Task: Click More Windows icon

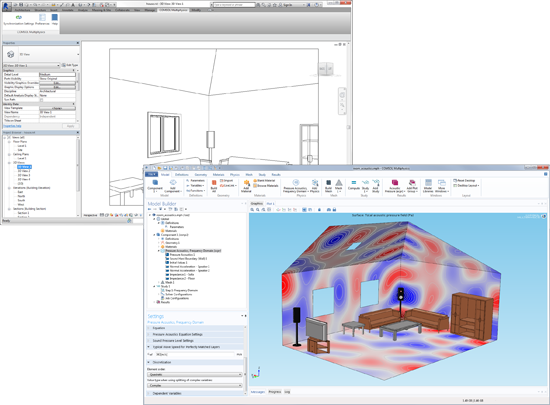Action: coord(442,183)
